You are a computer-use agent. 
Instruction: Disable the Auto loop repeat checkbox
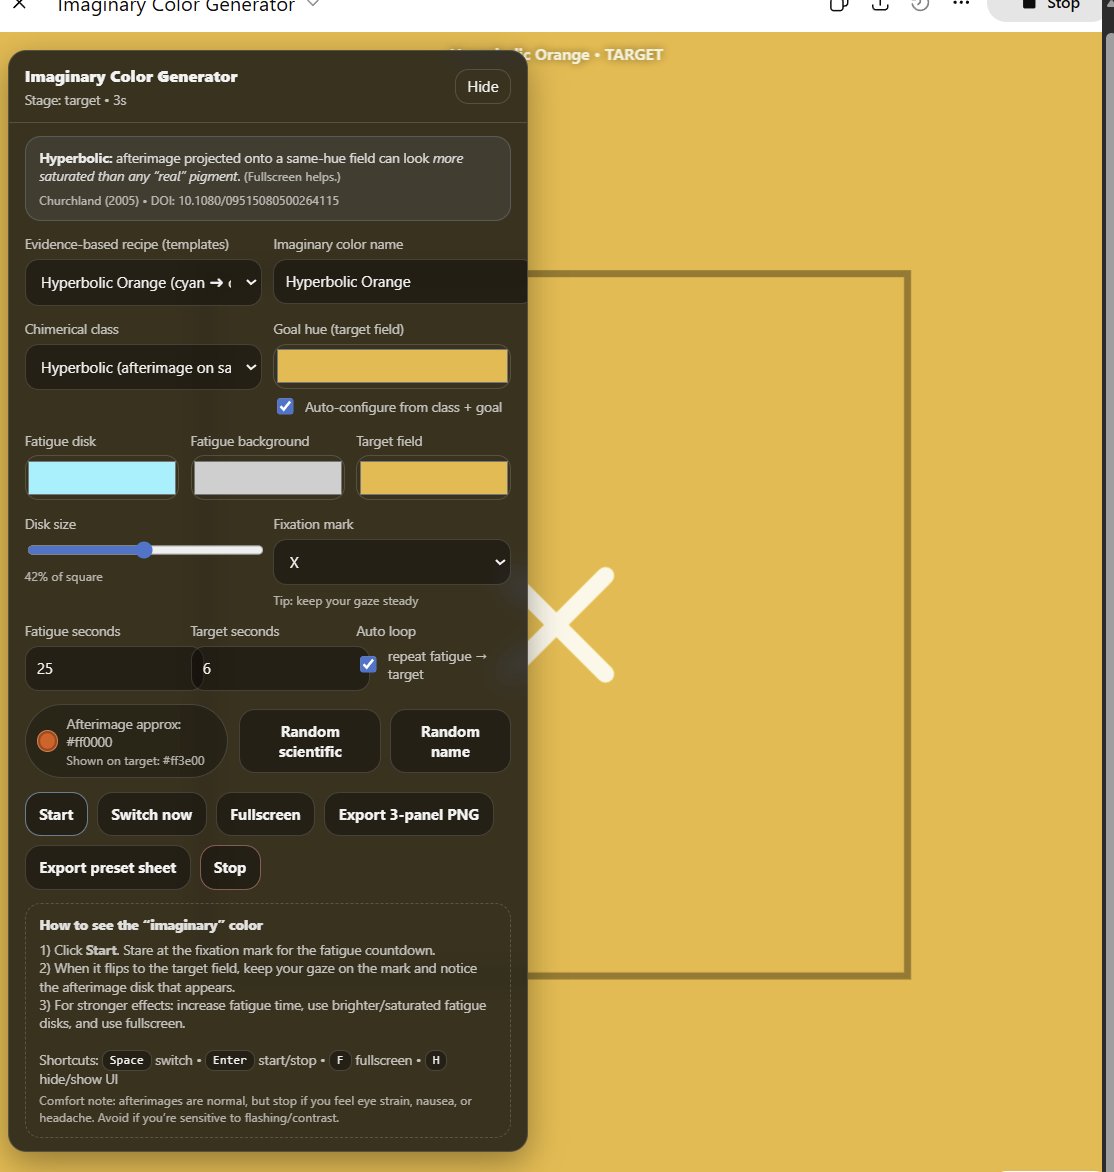(368, 664)
